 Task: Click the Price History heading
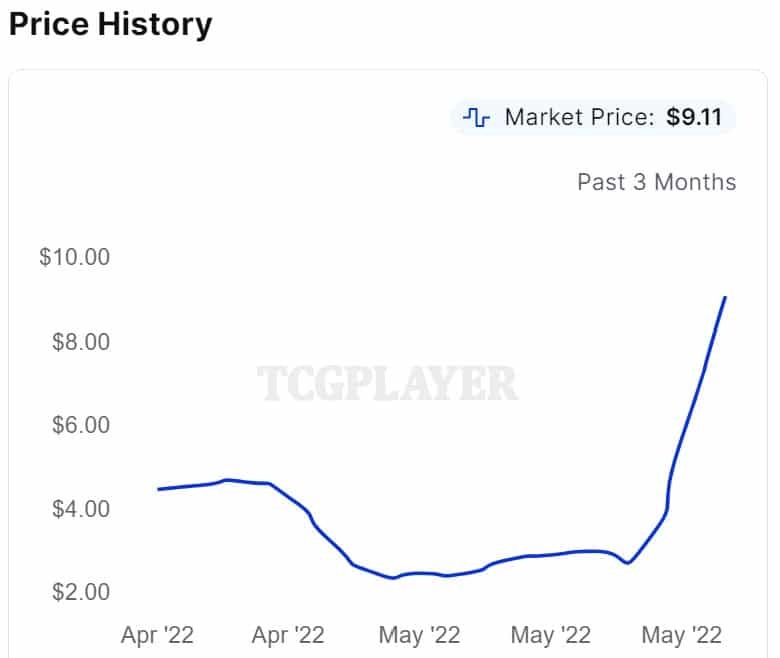[110, 24]
